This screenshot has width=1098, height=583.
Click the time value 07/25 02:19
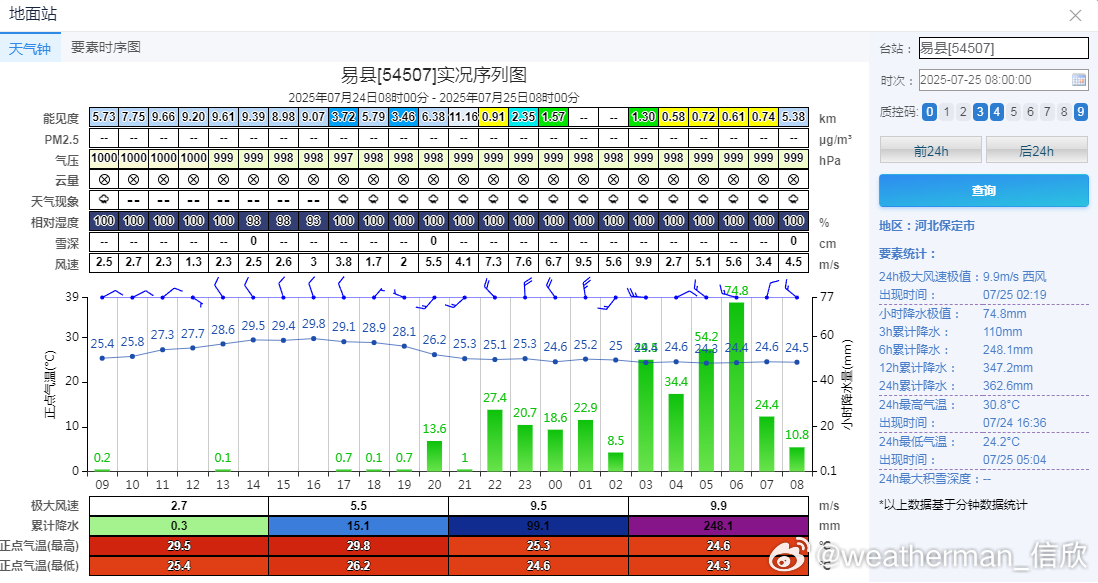(1015, 295)
